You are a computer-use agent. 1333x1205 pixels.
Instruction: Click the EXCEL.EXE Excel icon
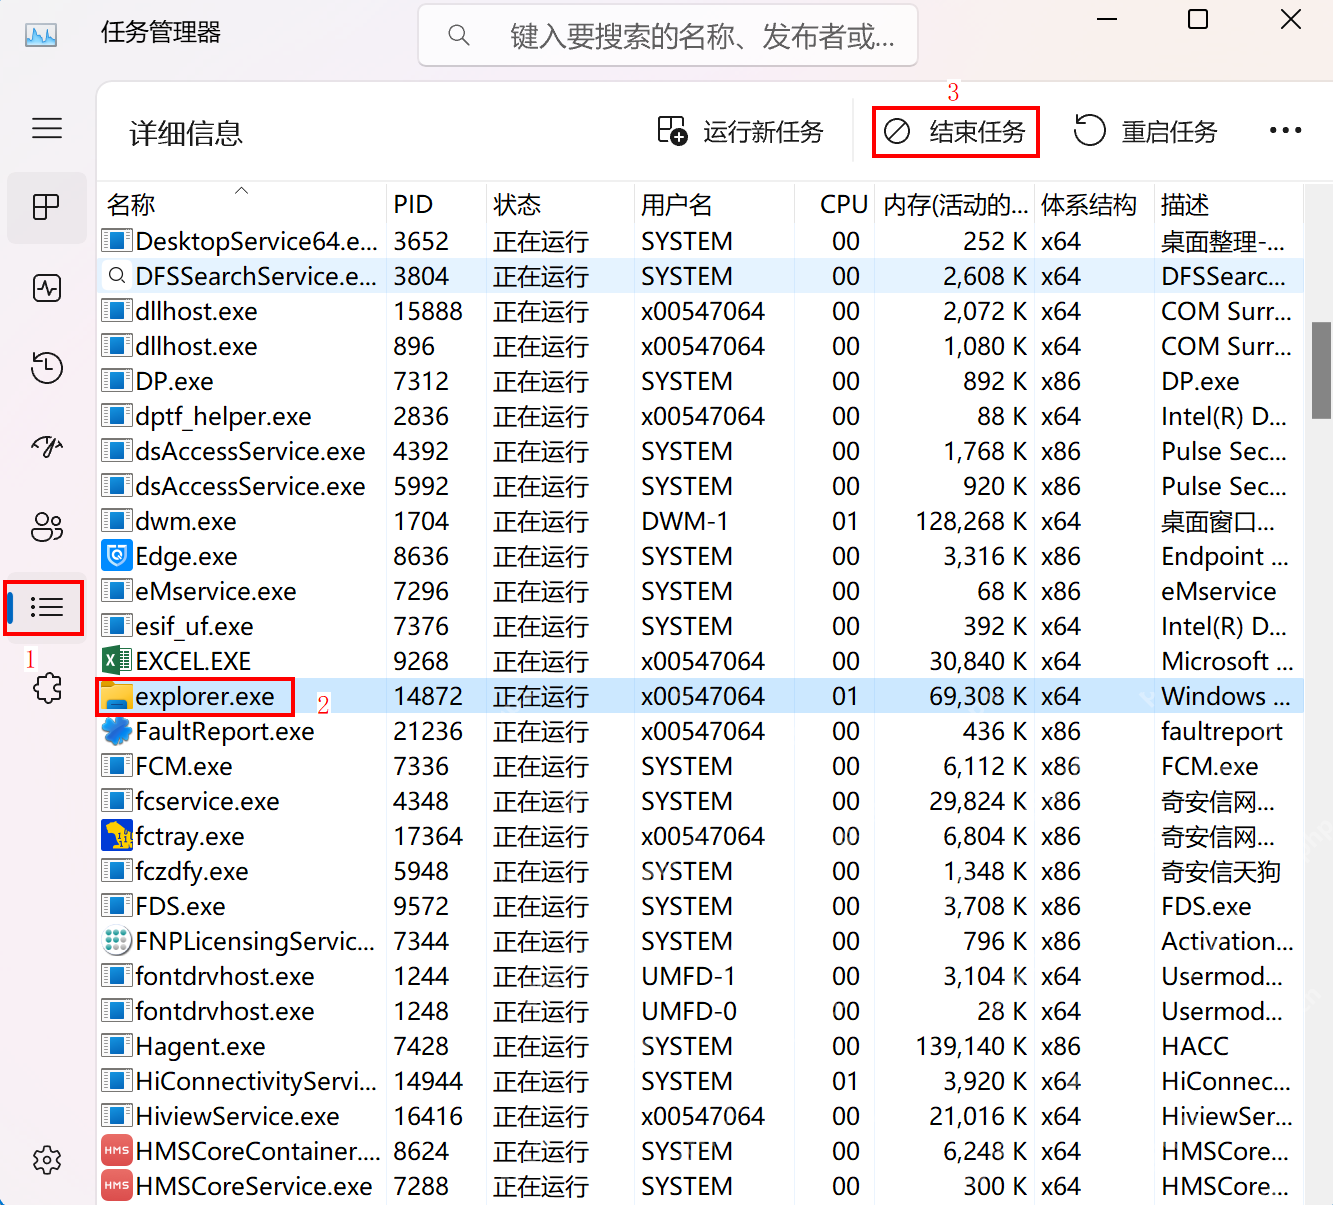click(x=117, y=661)
